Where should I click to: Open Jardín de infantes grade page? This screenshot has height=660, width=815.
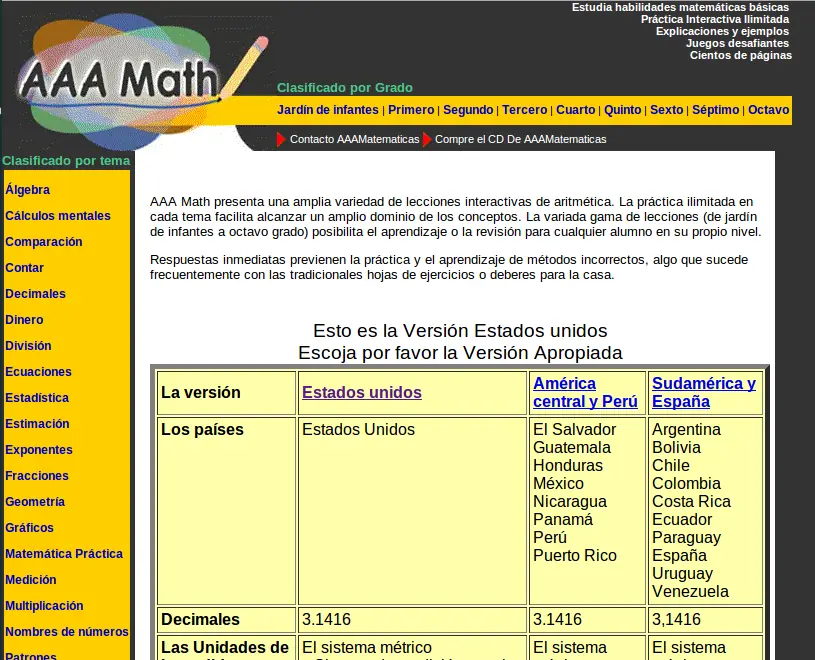pos(327,110)
